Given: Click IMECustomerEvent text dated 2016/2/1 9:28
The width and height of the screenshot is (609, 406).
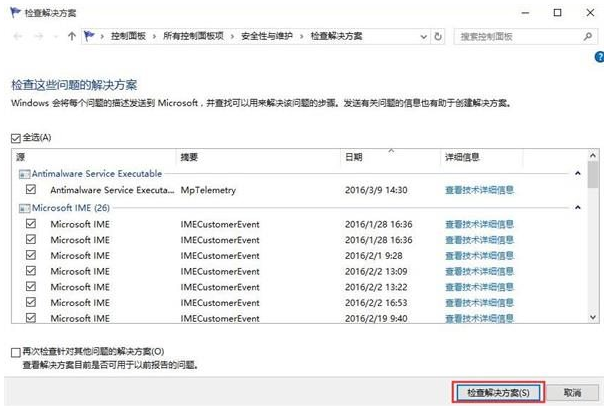Looking at the screenshot, I should [x=220, y=256].
